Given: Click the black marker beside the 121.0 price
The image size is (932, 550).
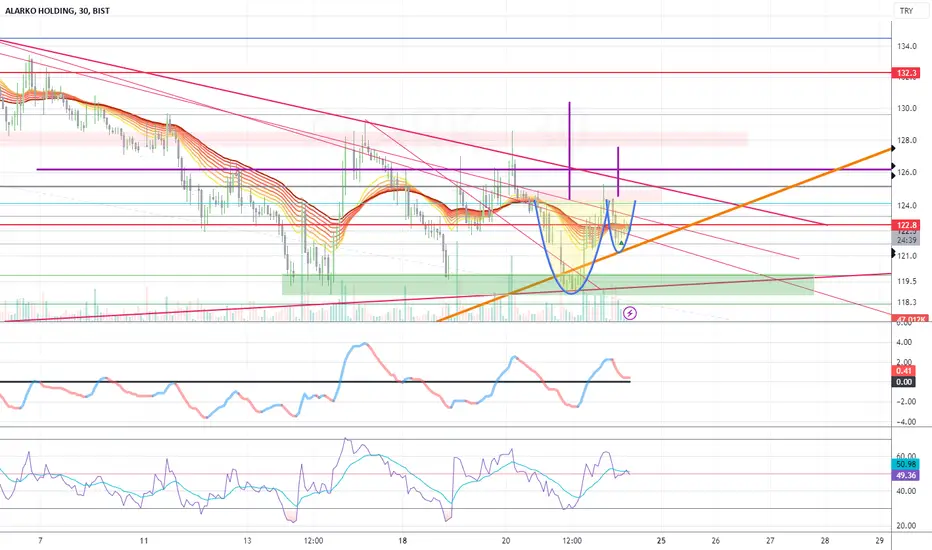Looking at the screenshot, I should [893, 254].
